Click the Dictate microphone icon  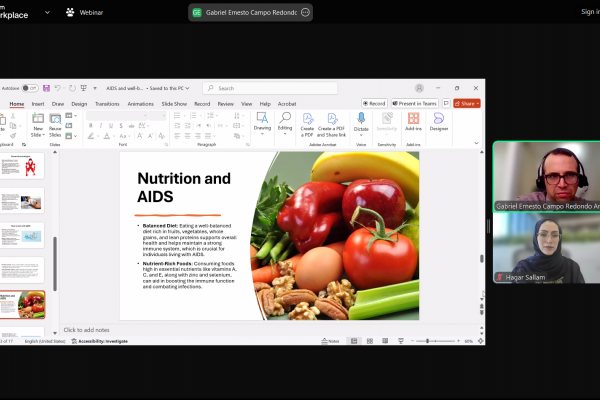click(x=361, y=119)
